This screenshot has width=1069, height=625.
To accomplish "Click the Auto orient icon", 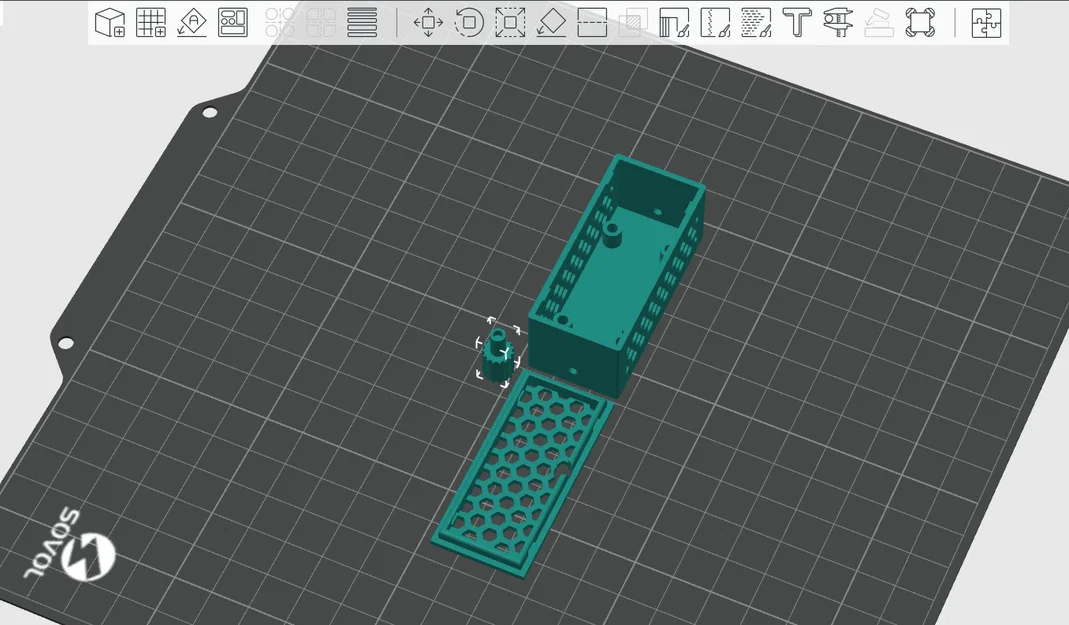I will pos(192,22).
